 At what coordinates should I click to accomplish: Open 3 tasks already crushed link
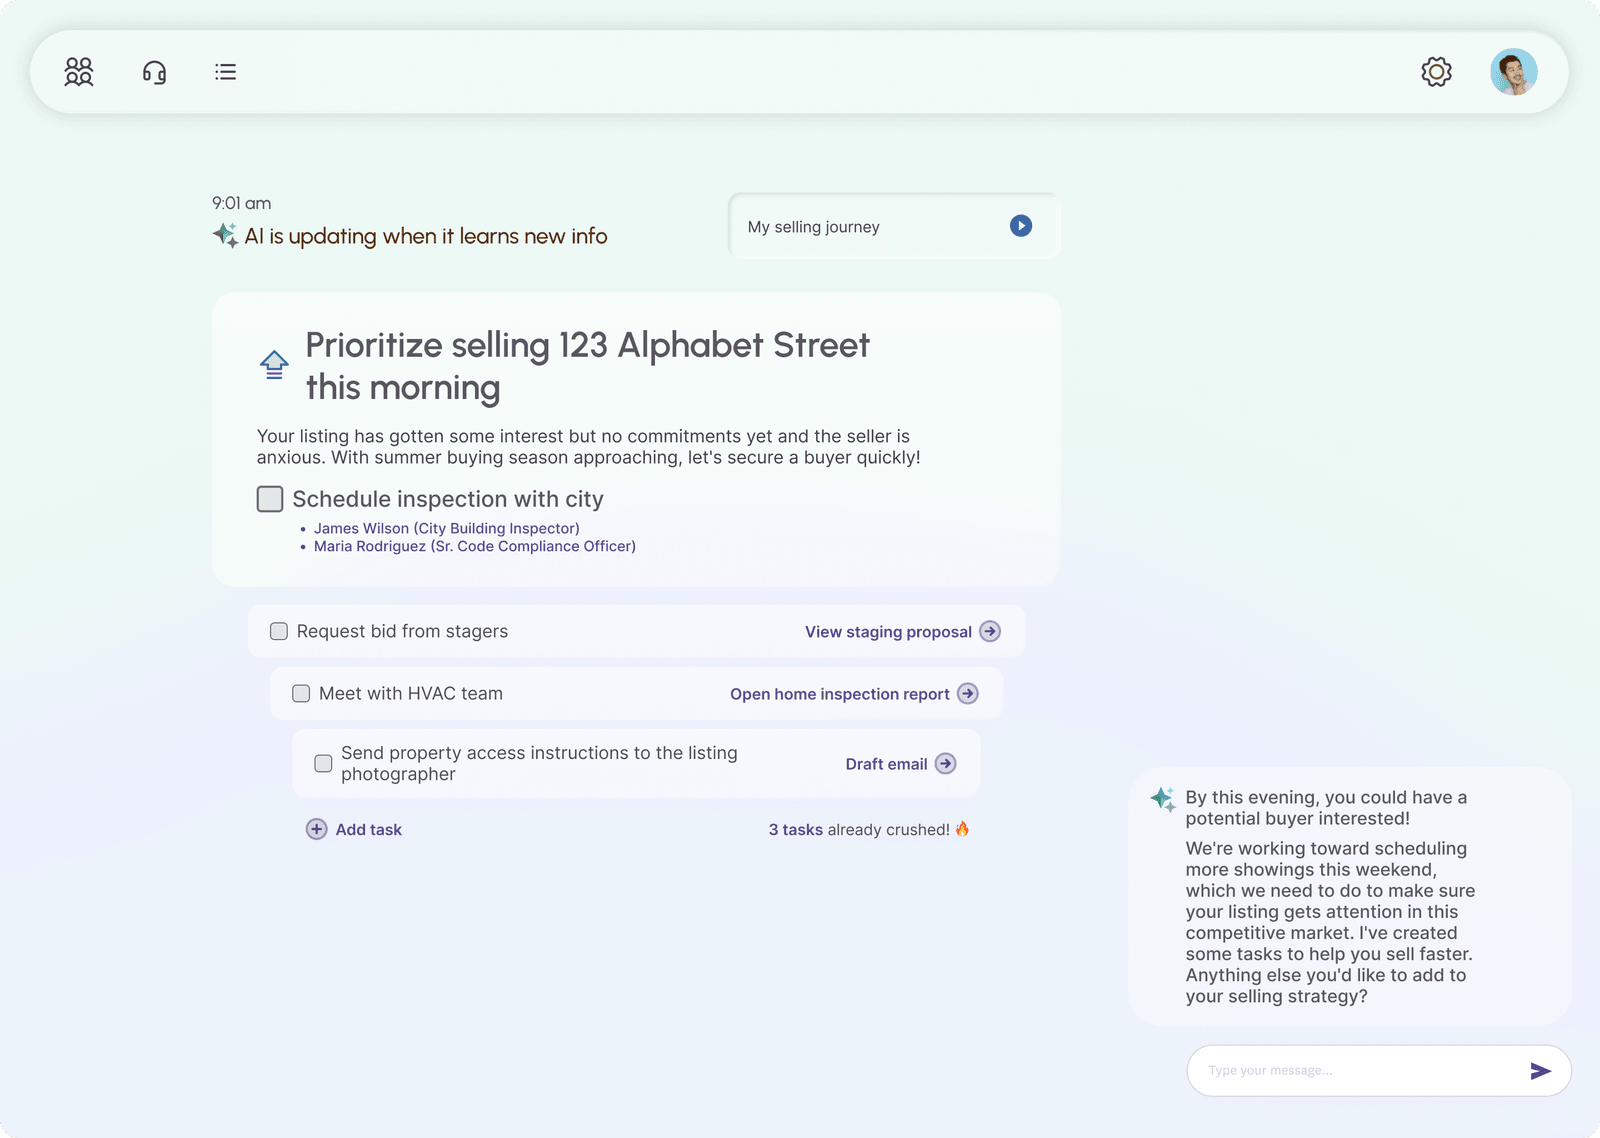tap(859, 830)
